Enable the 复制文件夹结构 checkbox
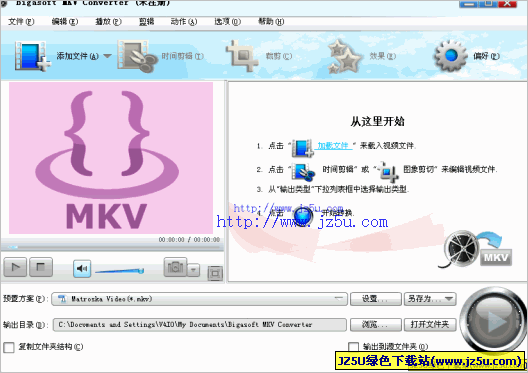The image size is (528, 373). click(9, 347)
